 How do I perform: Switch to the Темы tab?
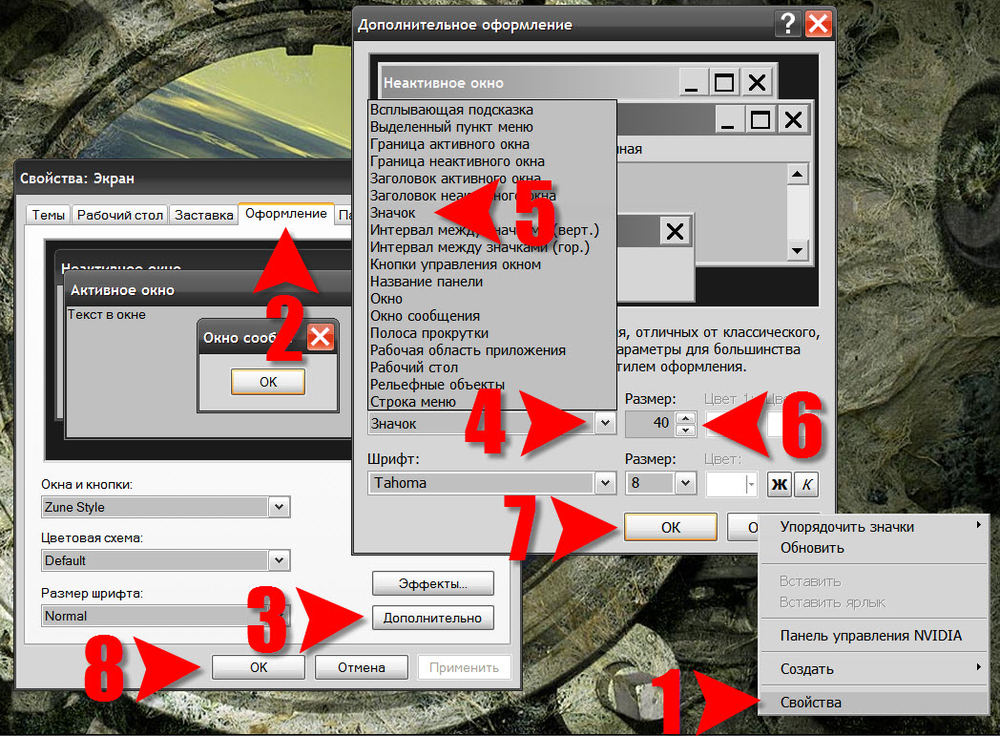click(x=48, y=215)
